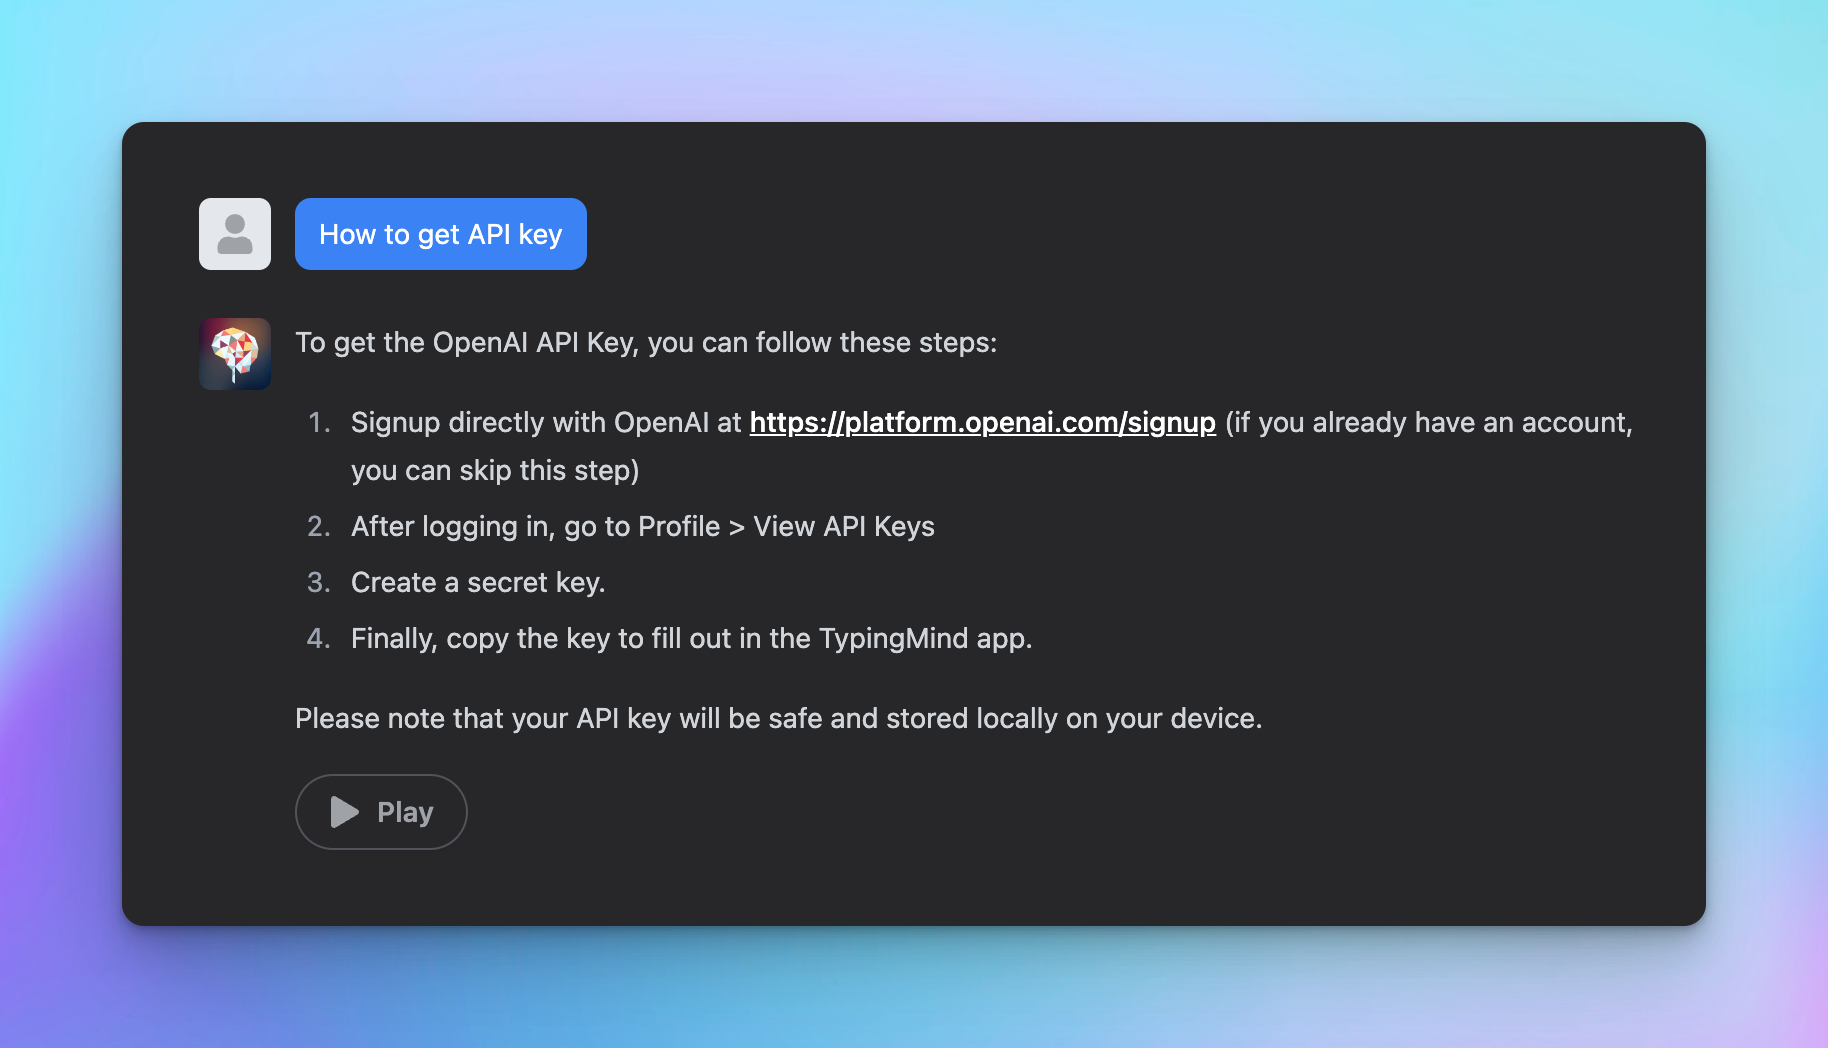Screen dimensions: 1828x1048
Task: Click the 'skip this step' parenthetical text
Action: click(x=494, y=470)
